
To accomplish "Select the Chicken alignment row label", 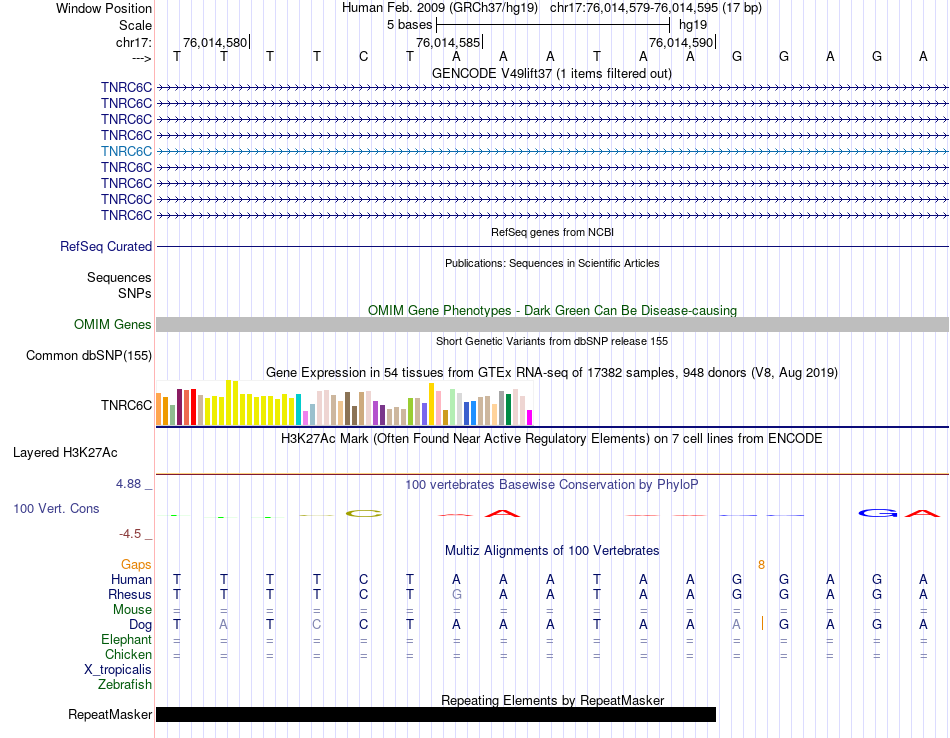I will click(x=128, y=654).
